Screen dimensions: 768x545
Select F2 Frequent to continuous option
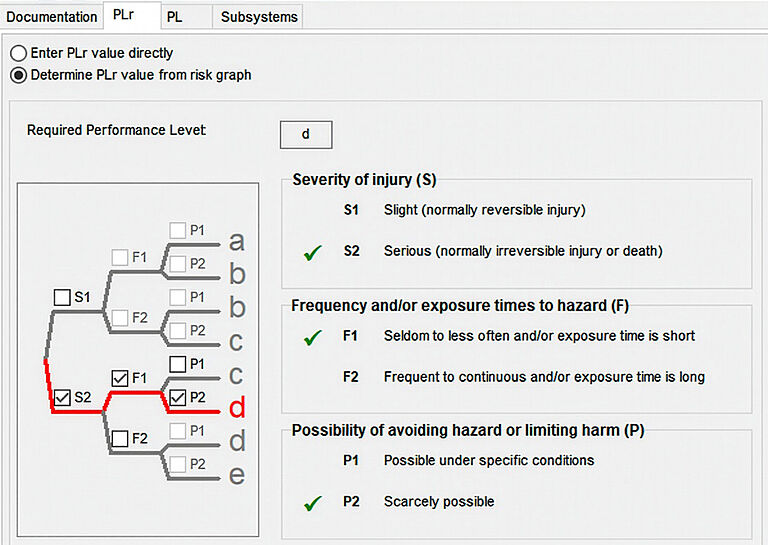544,377
